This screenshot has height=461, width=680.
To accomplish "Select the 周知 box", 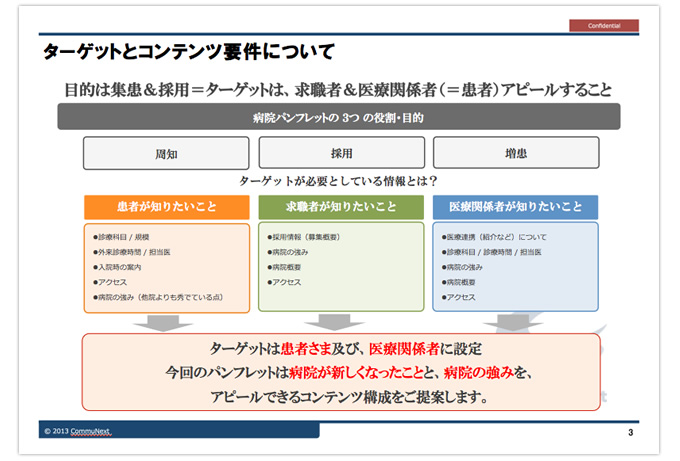I will pyautogui.click(x=165, y=153).
